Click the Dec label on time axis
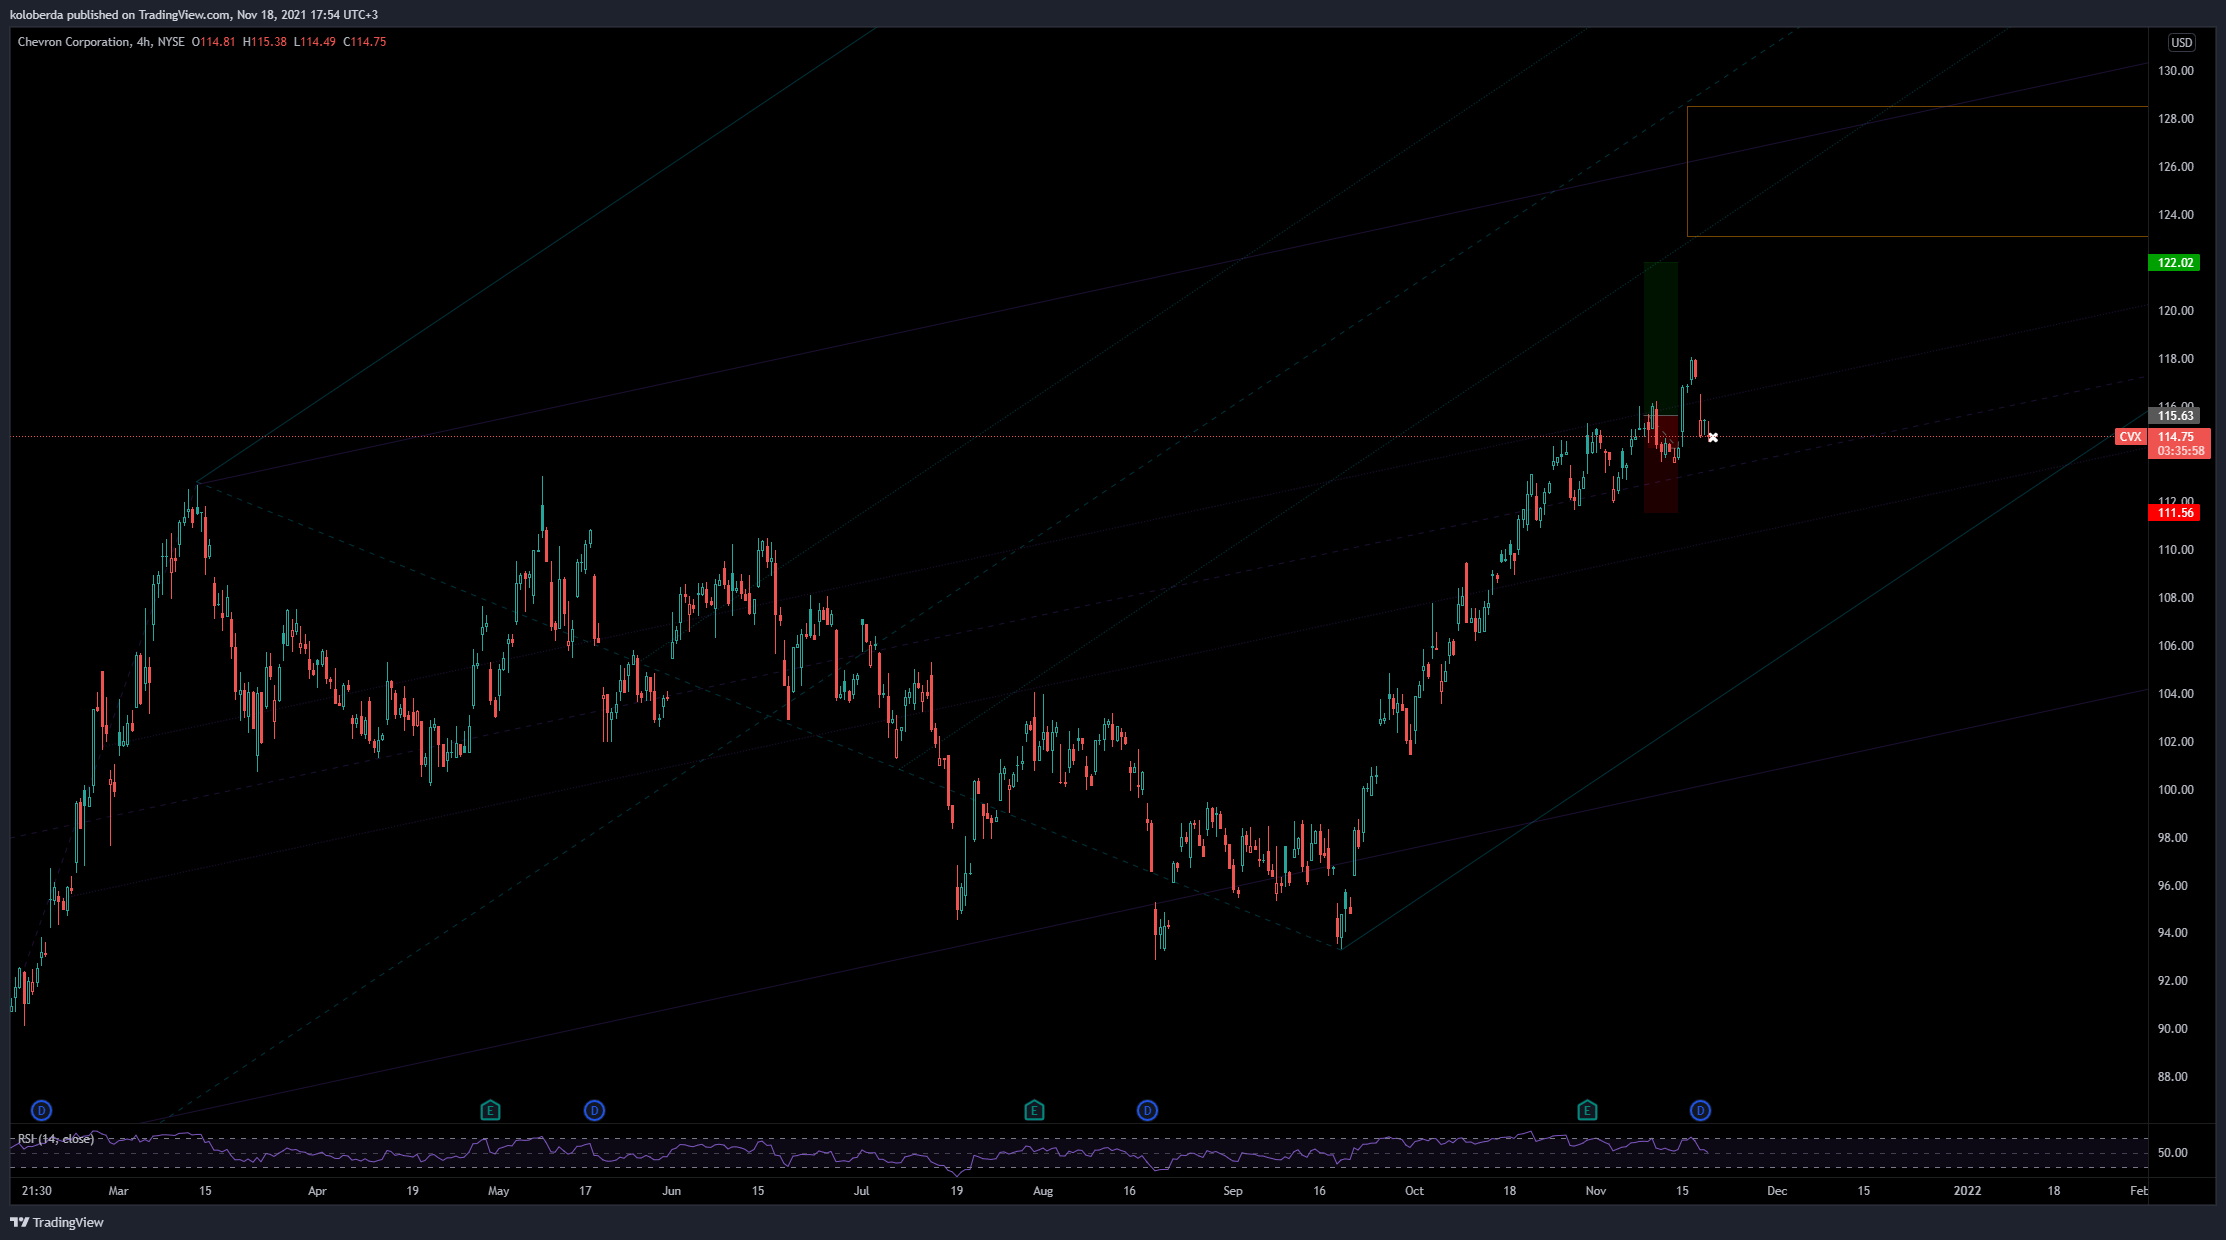The height and width of the screenshot is (1240, 2226). [1776, 1191]
